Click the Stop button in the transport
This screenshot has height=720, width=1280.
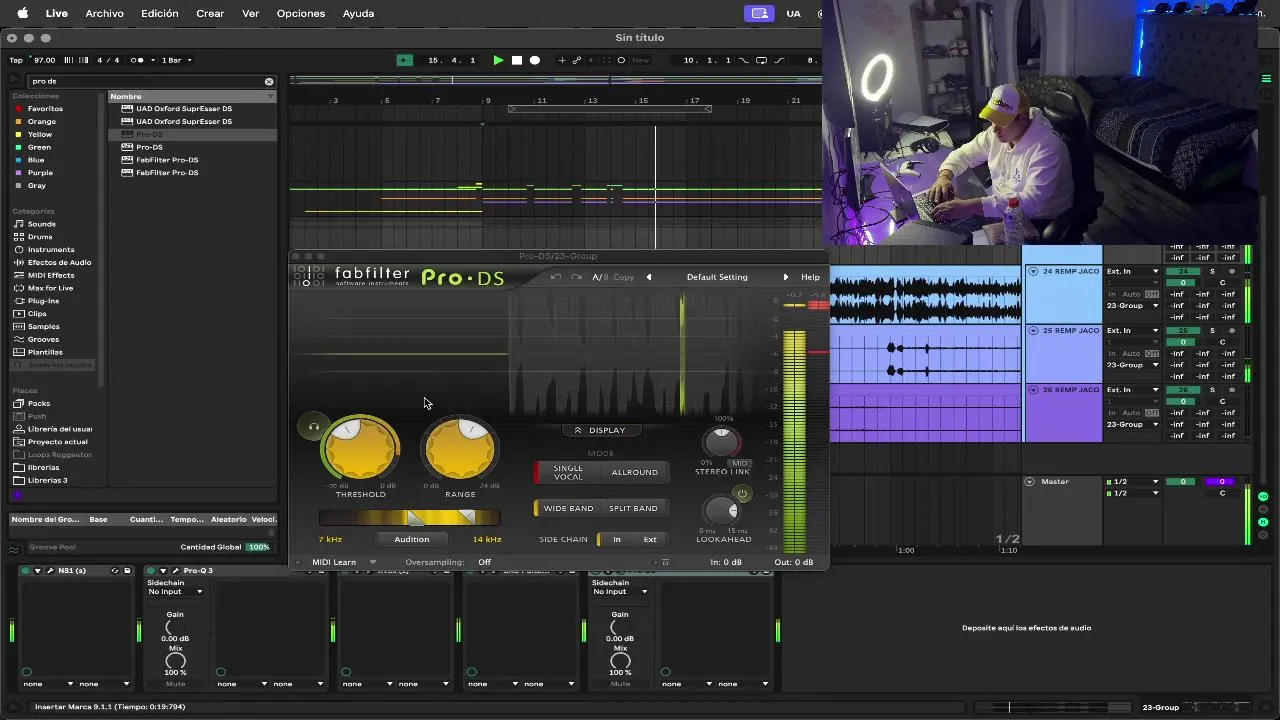(517, 60)
